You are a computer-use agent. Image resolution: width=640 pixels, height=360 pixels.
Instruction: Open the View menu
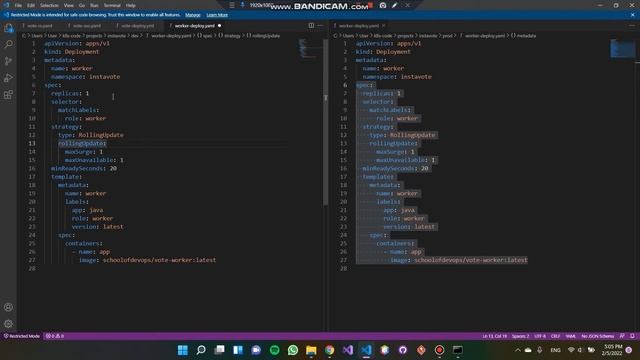69,5
